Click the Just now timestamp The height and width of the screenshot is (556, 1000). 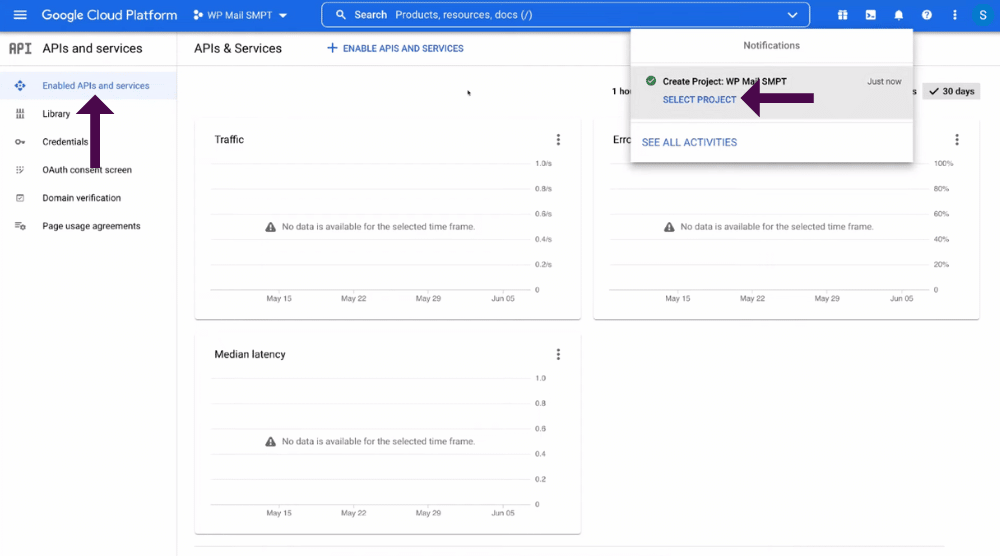tap(884, 82)
